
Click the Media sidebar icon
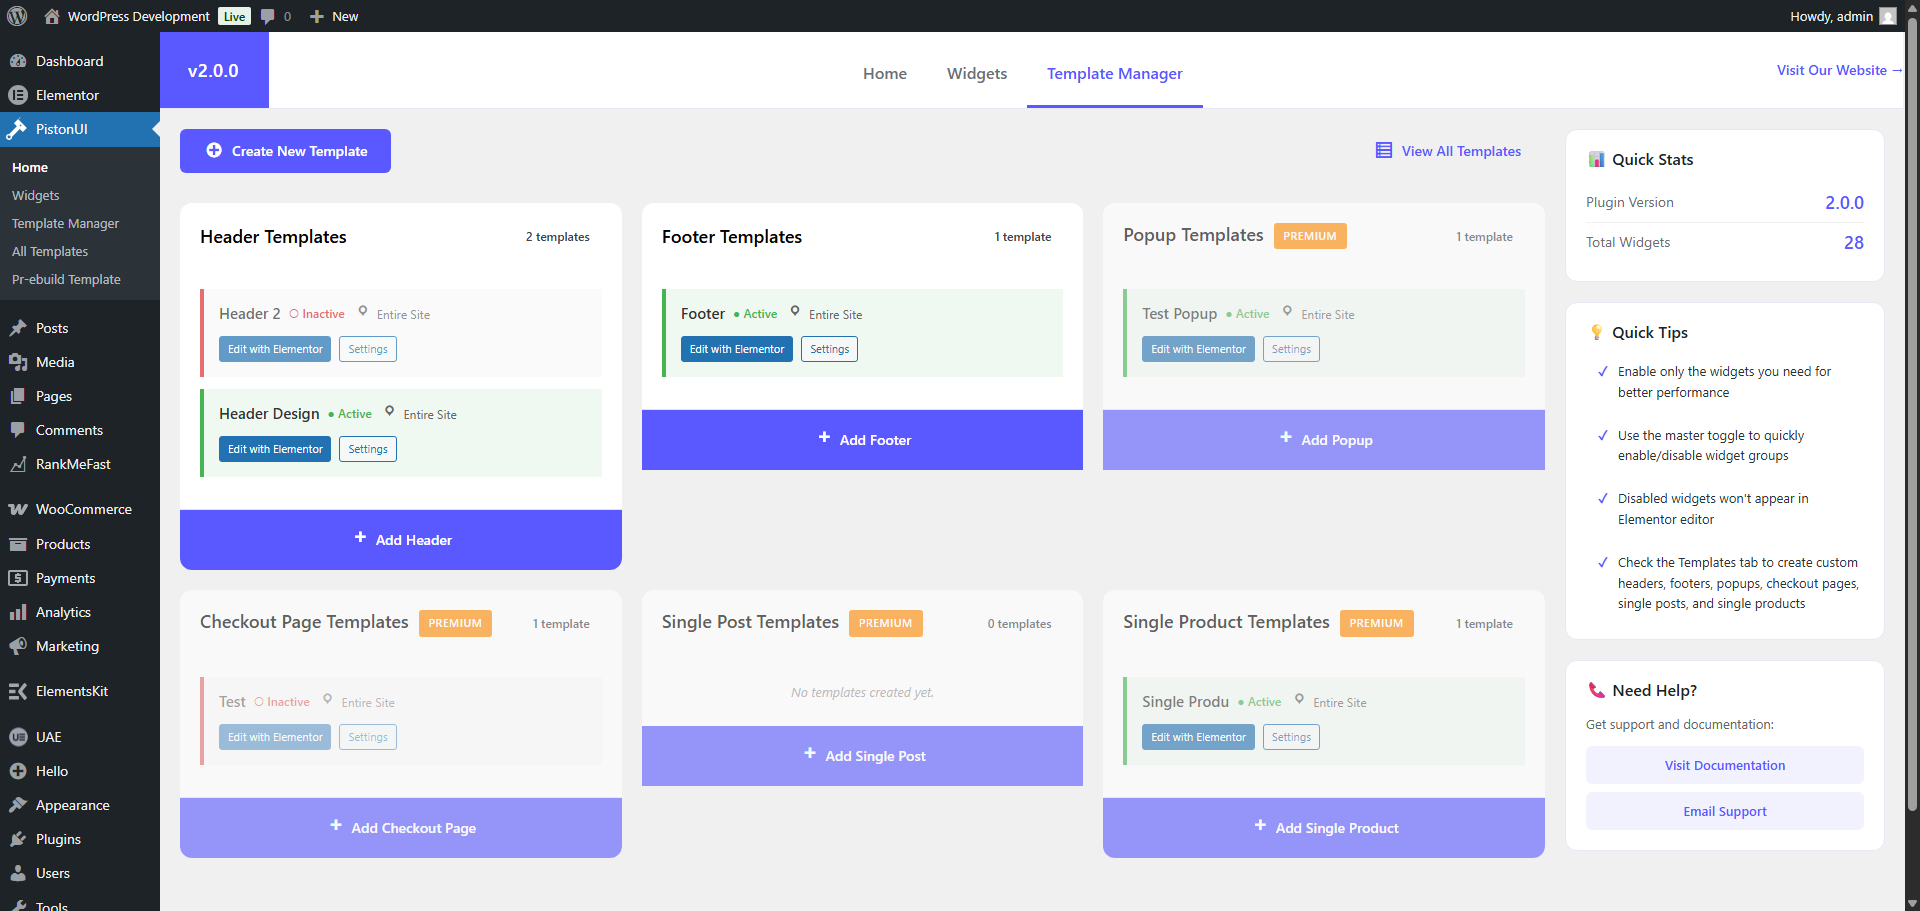(18, 362)
